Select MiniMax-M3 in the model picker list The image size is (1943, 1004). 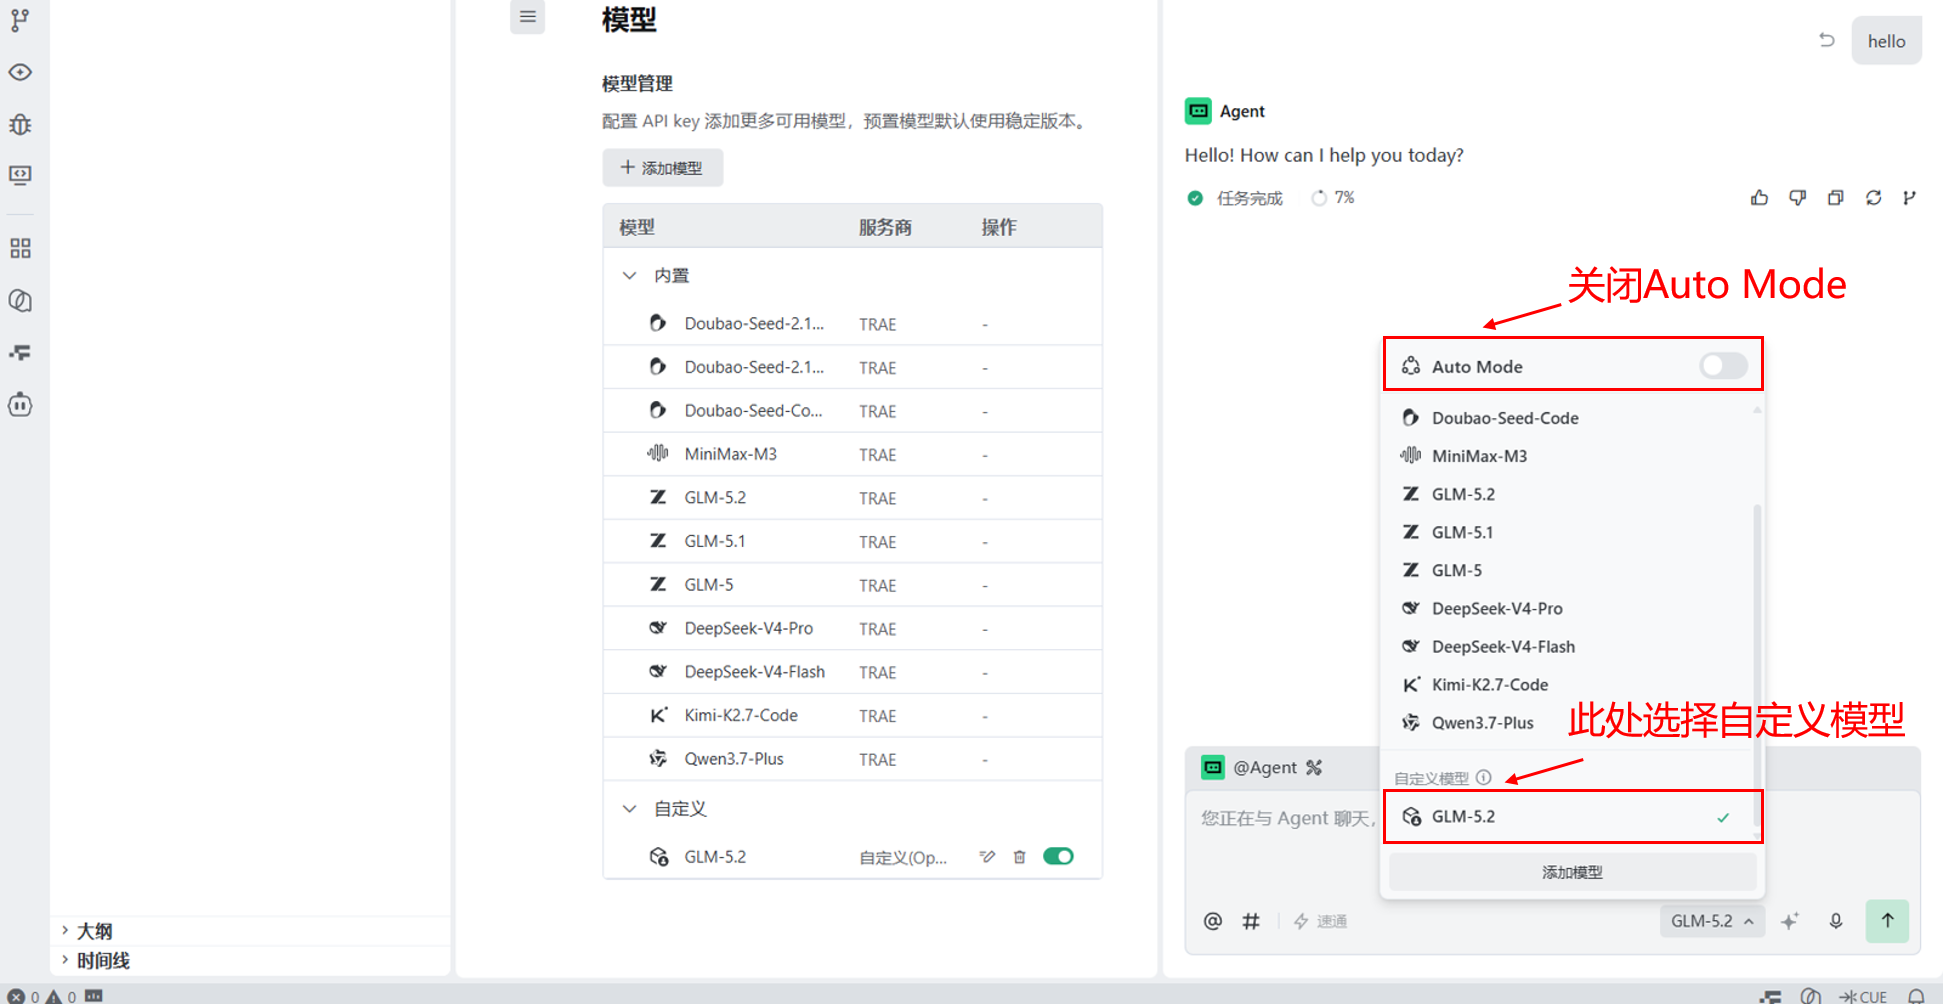coord(1572,456)
